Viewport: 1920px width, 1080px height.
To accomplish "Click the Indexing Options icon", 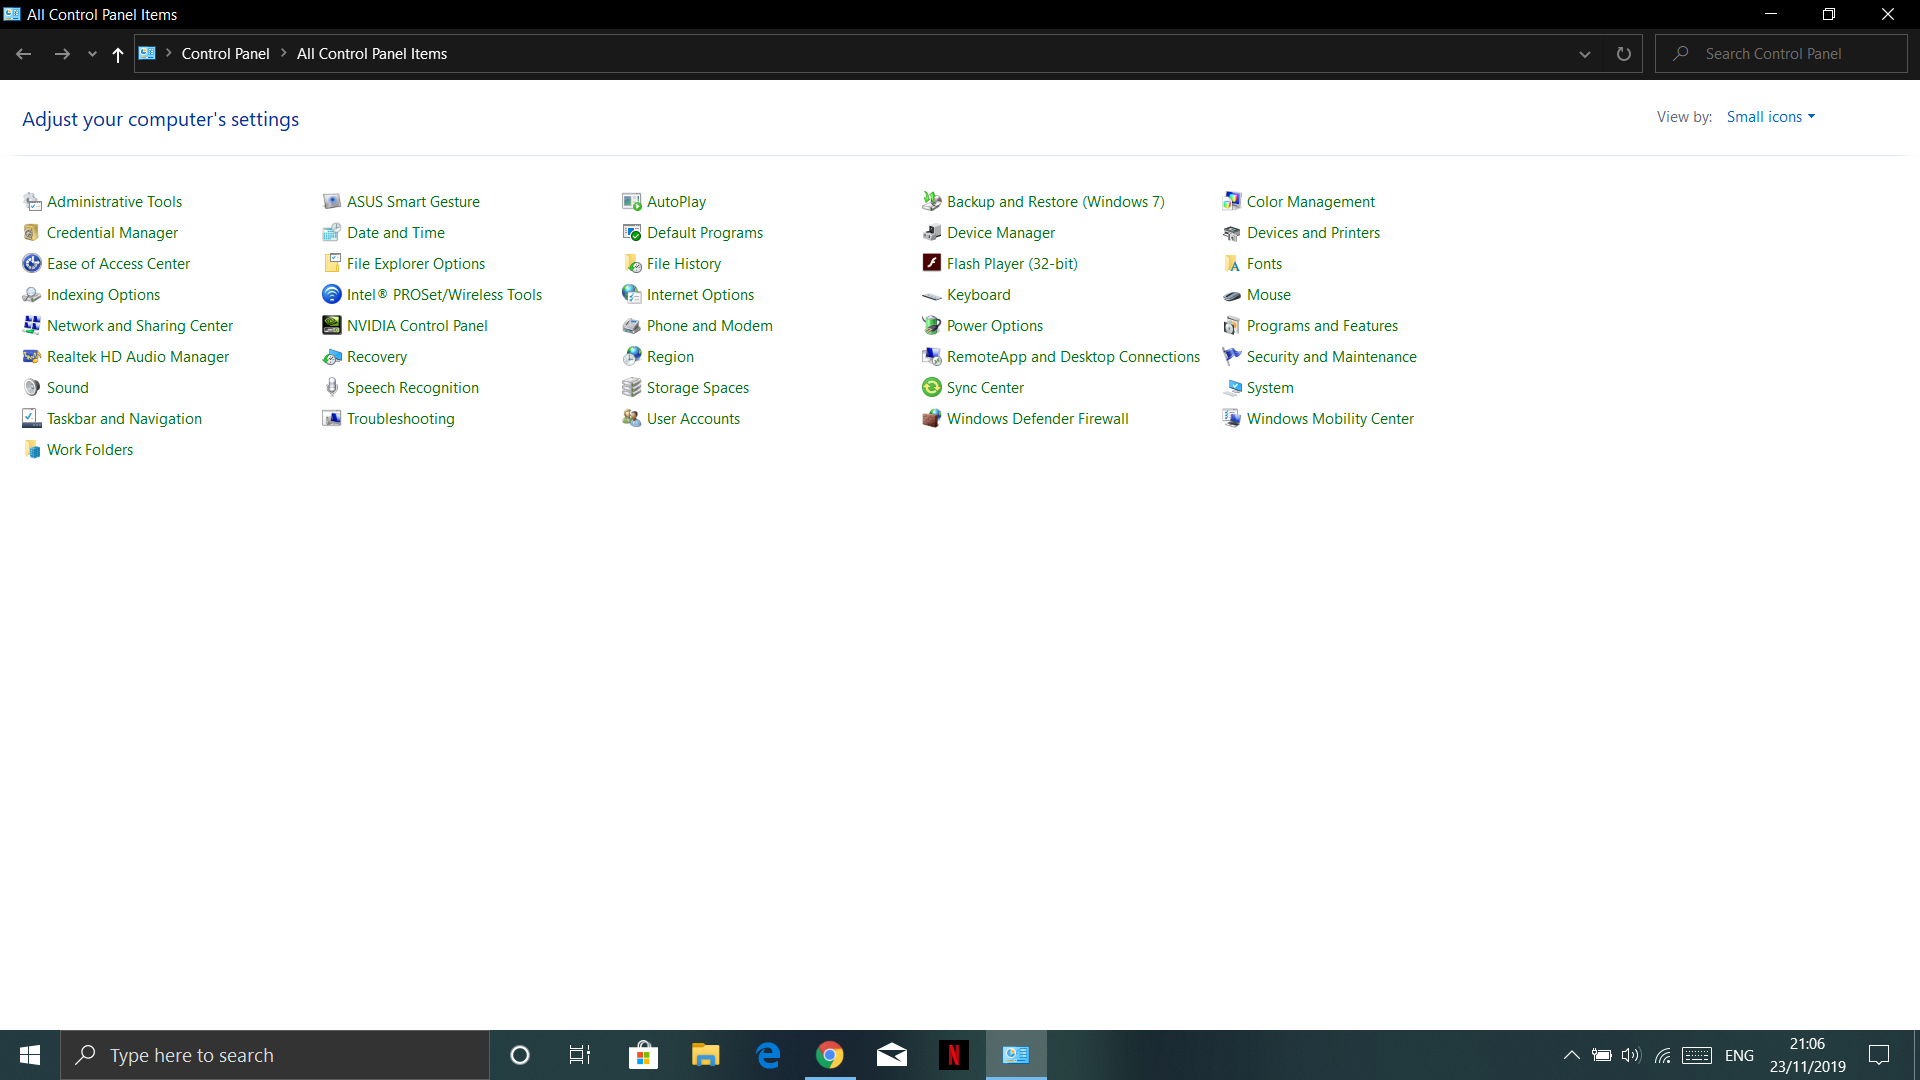I will pos(32,295).
